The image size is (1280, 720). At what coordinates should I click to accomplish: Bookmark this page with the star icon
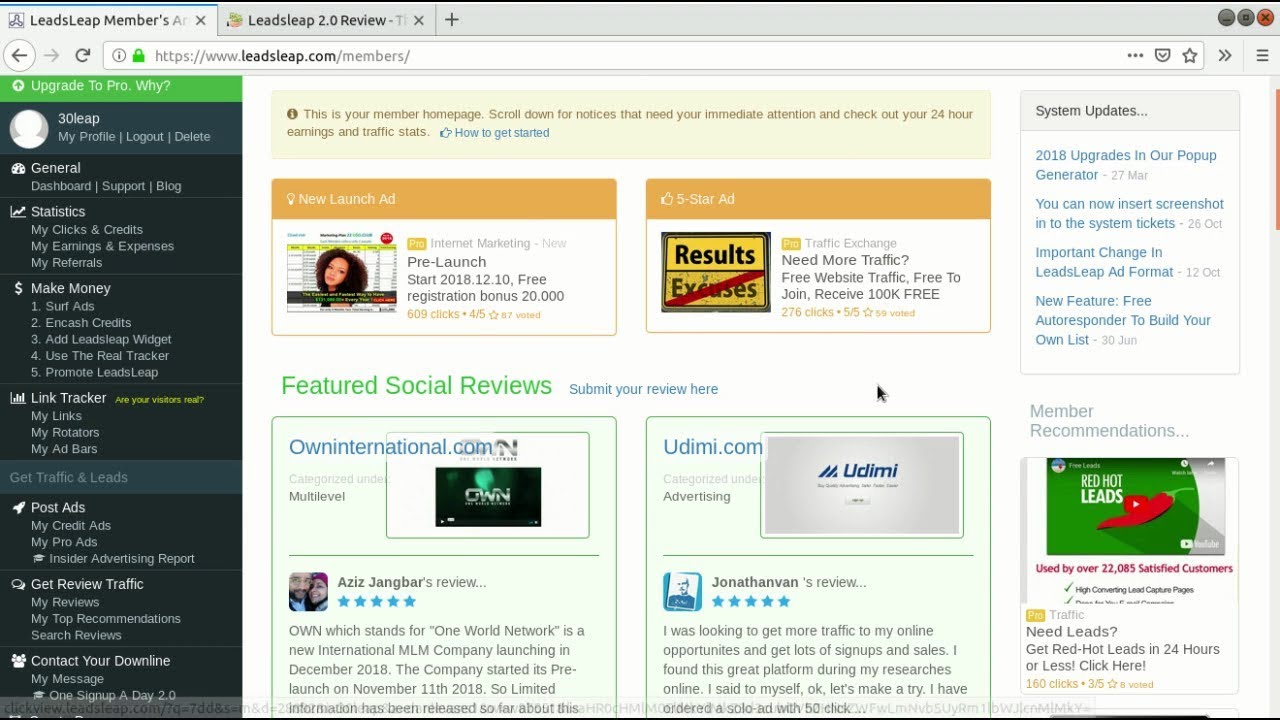point(1190,56)
